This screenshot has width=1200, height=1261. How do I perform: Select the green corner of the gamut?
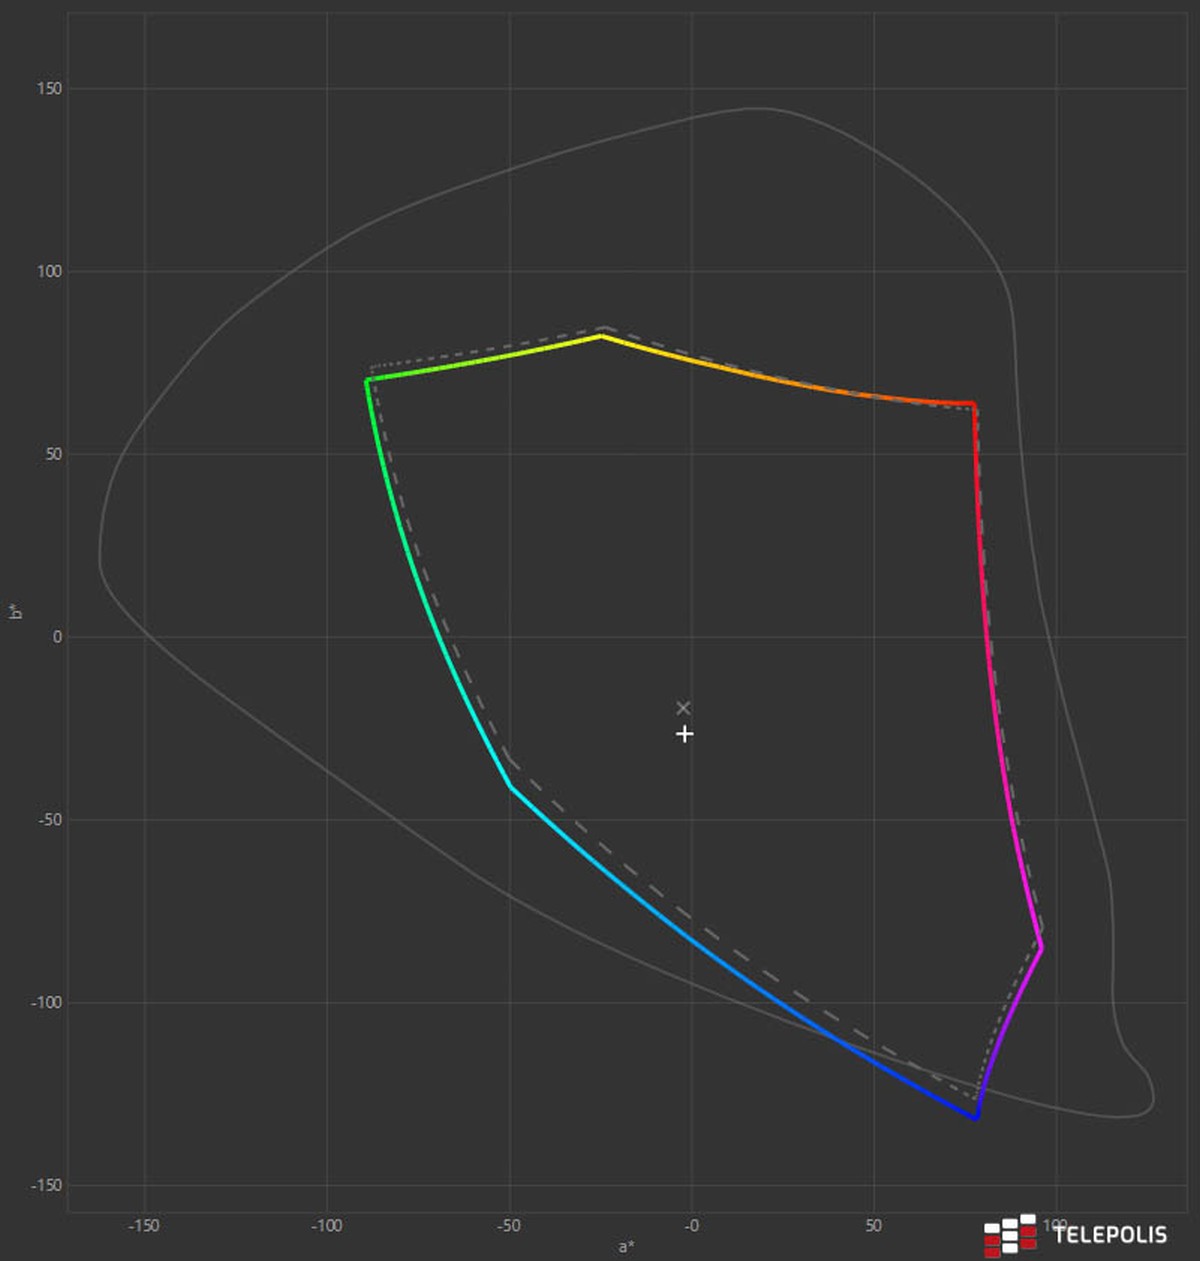click(x=367, y=380)
